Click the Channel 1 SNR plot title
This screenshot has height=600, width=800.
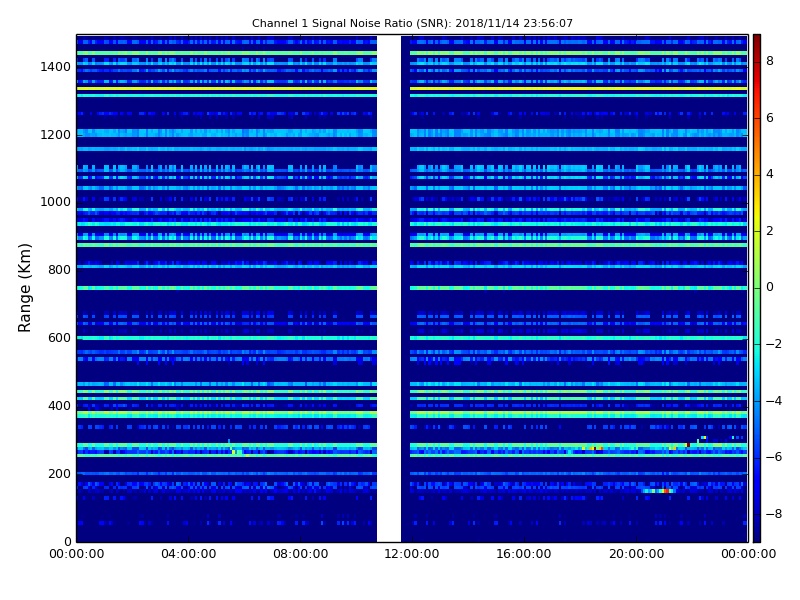[x=412, y=23]
